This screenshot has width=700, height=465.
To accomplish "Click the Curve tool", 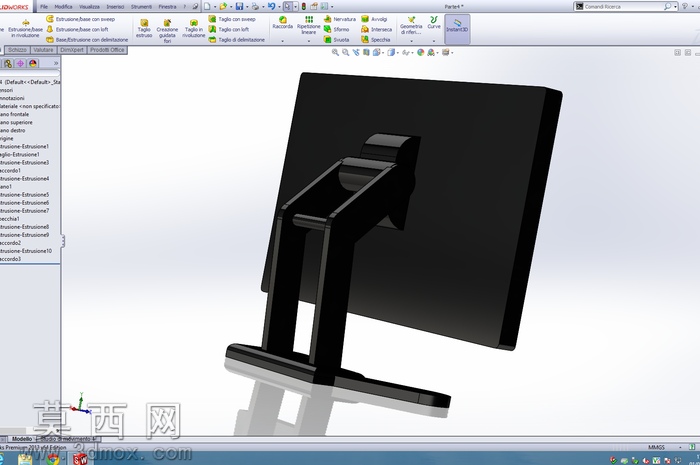I will (433, 22).
